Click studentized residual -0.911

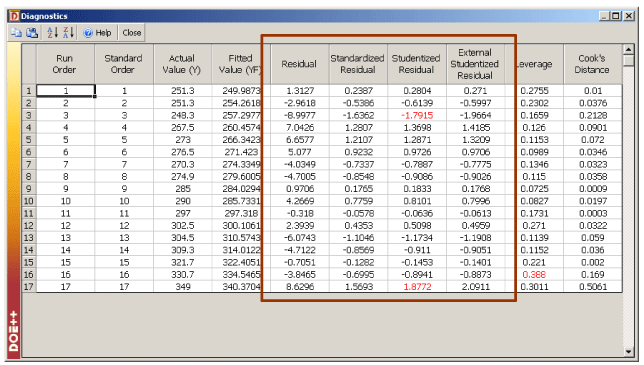[x=417, y=250]
